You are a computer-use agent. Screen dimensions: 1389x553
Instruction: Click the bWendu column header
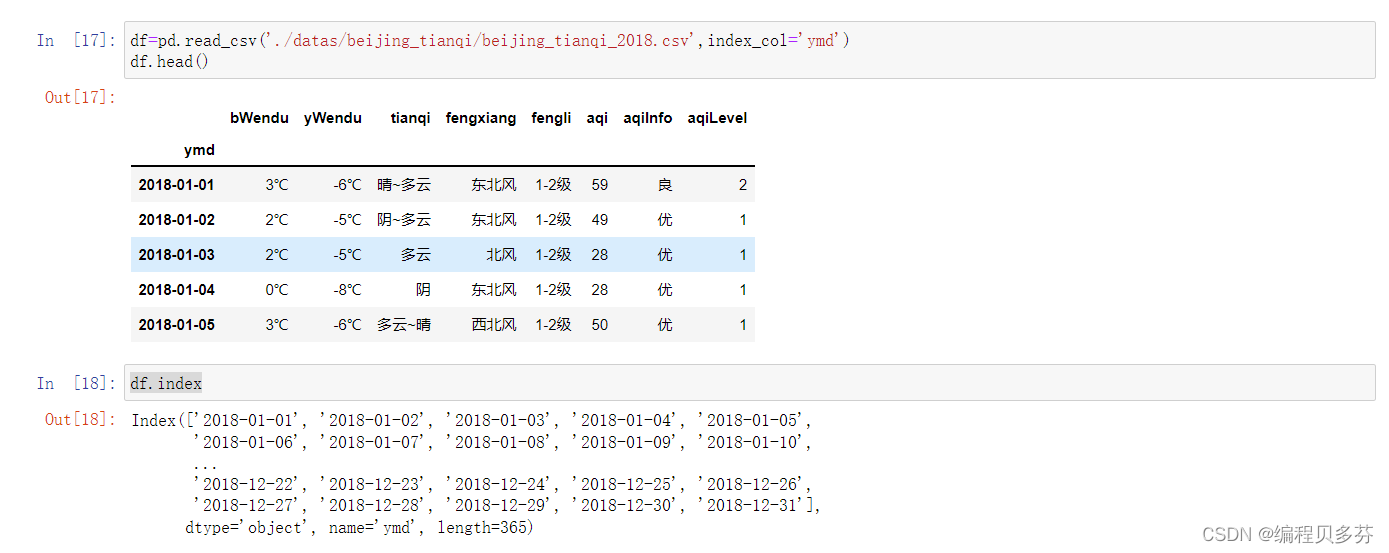pos(259,118)
